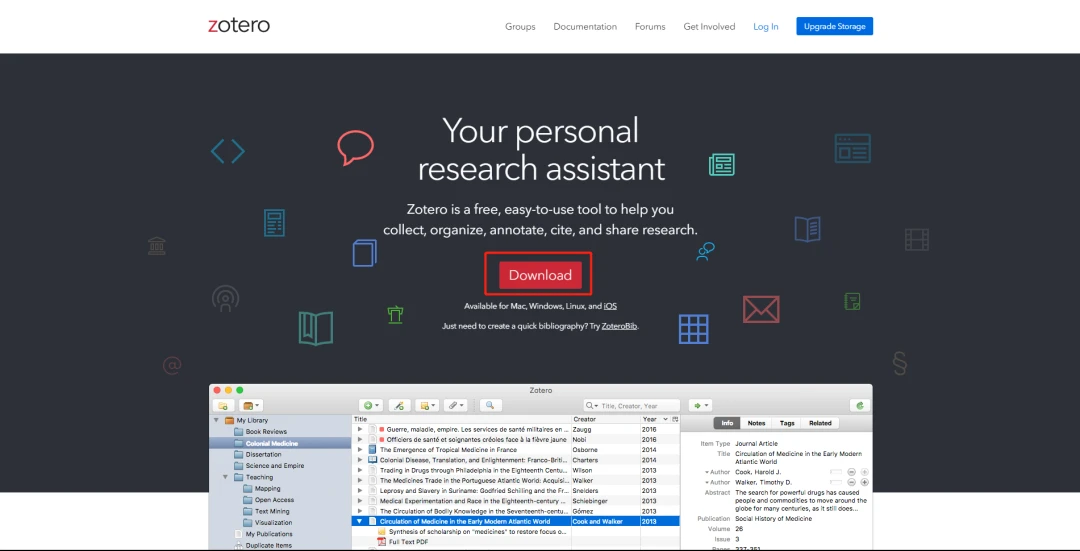Click creator cell 'Schiebinger'

(589, 501)
